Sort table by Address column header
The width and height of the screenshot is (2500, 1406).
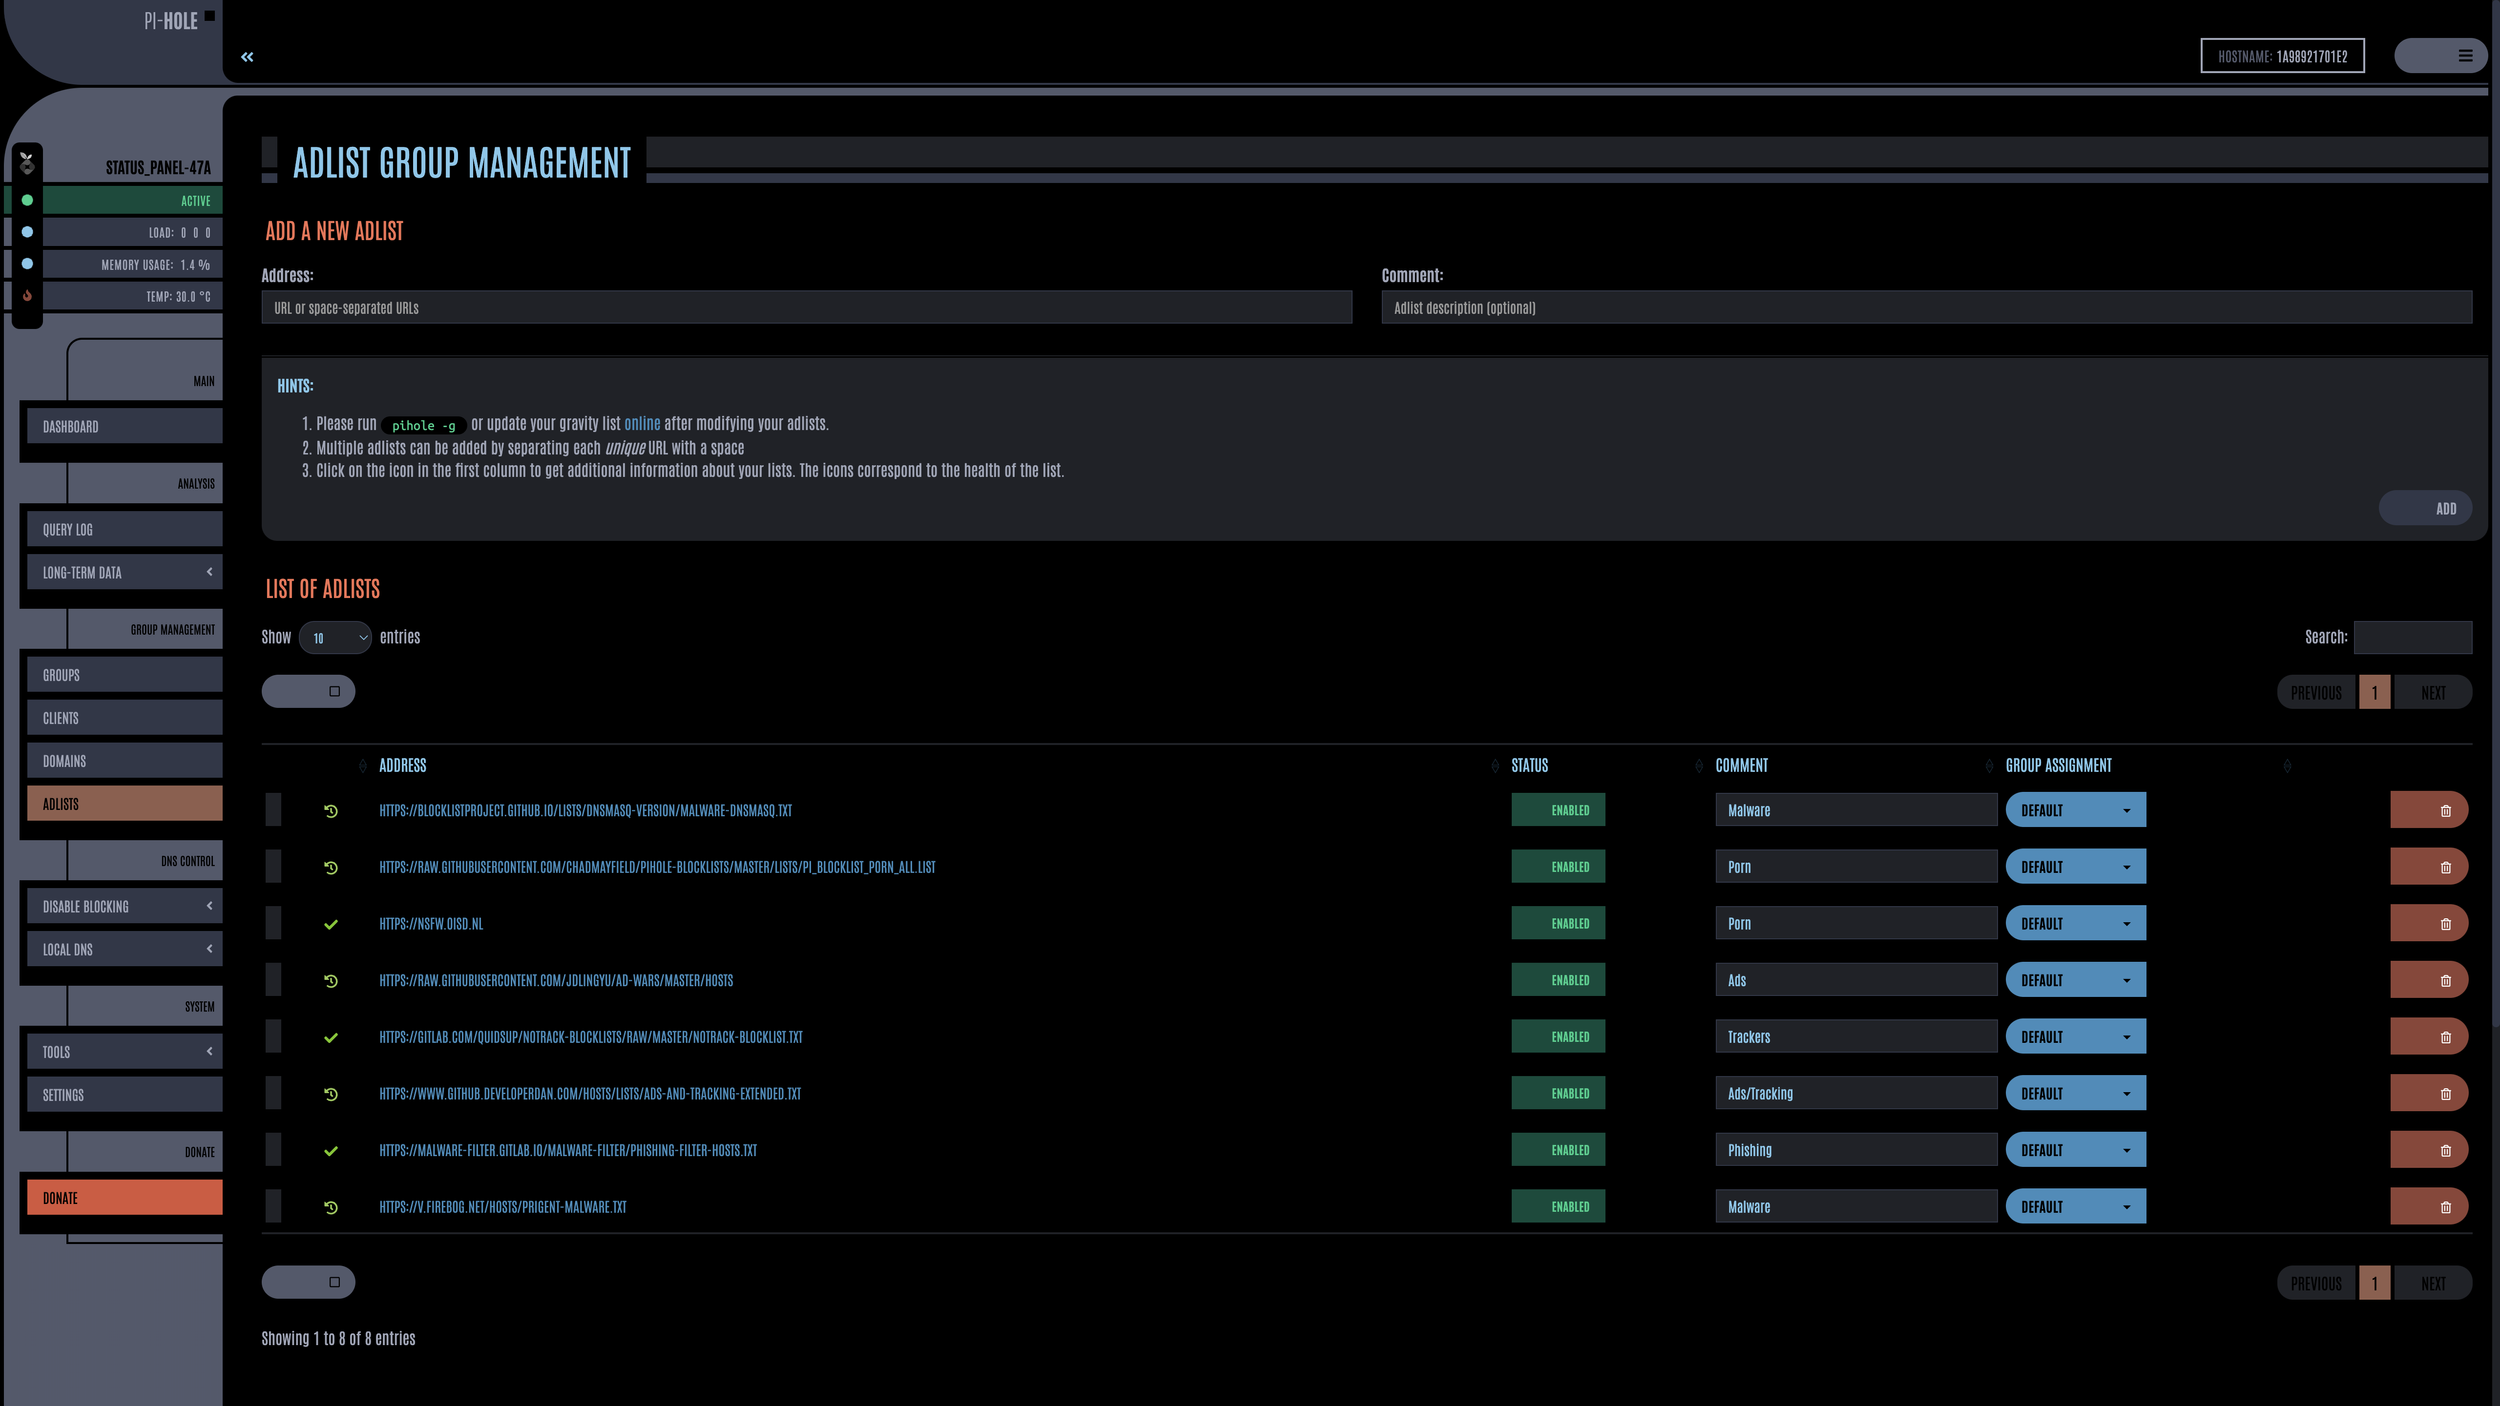tap(403, 765)
